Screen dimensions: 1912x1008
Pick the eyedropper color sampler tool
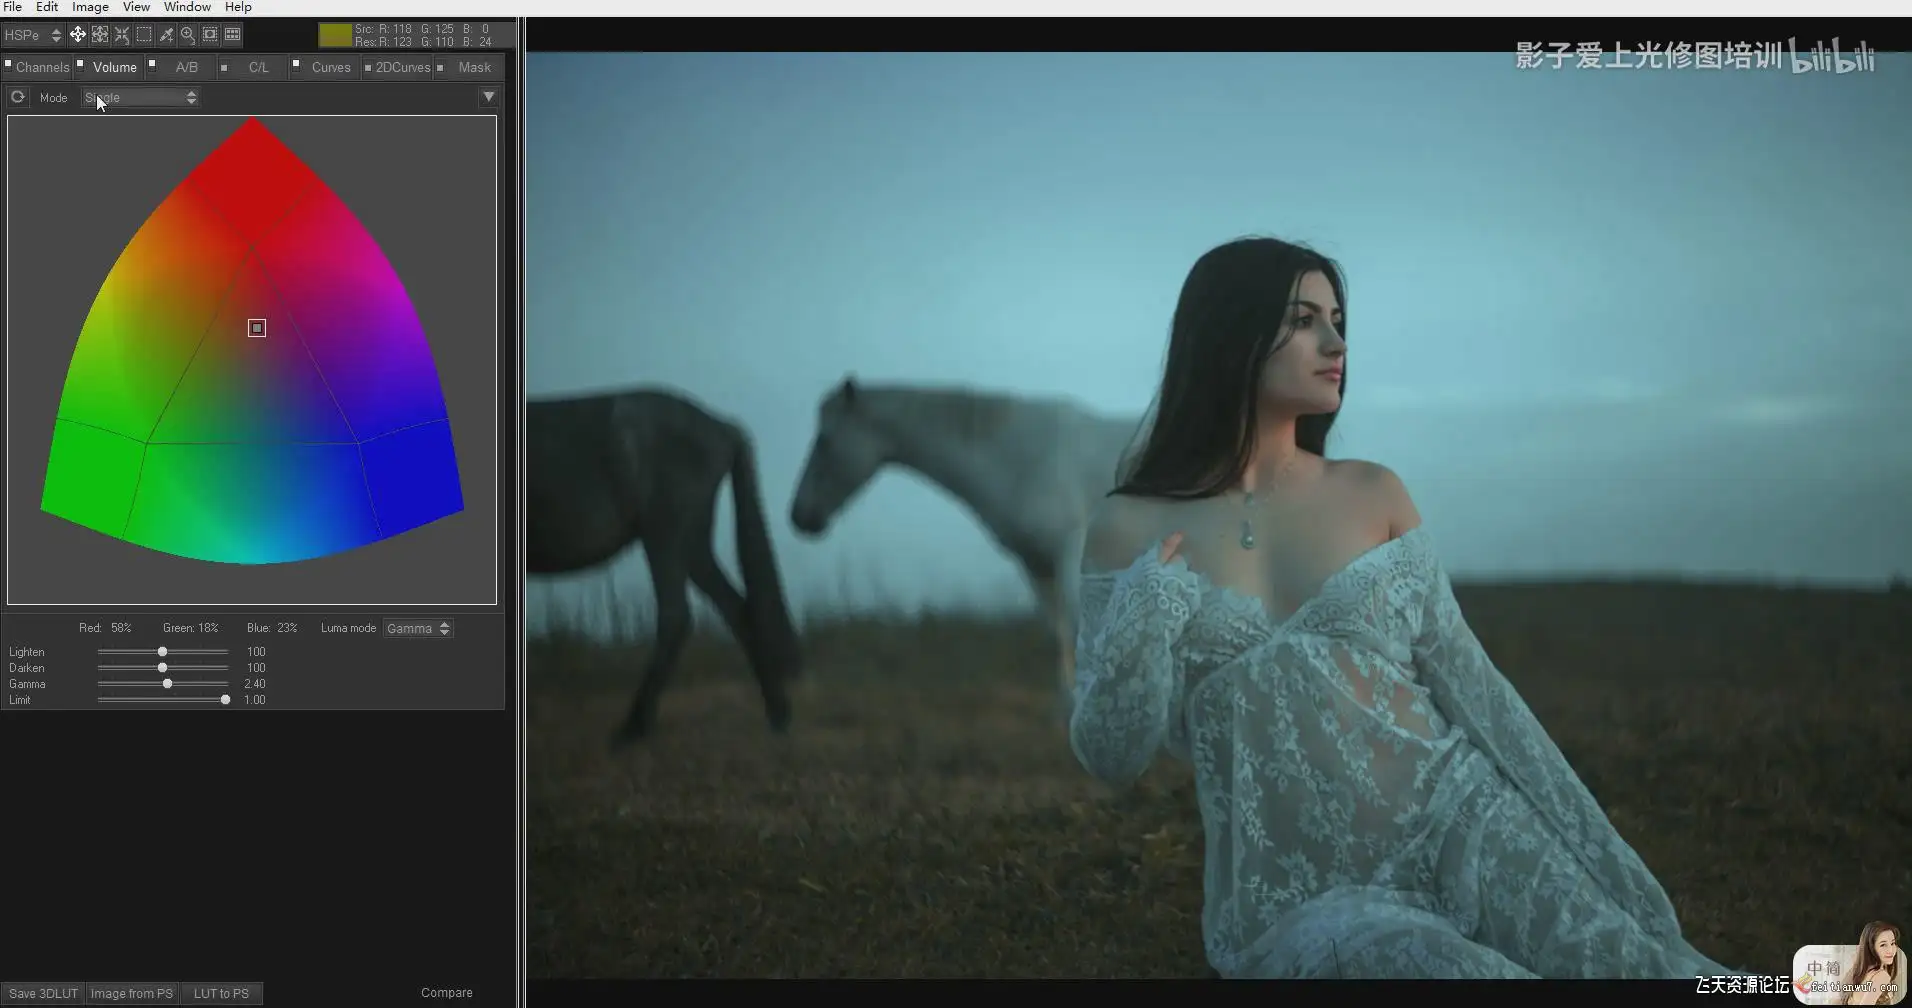166,34
